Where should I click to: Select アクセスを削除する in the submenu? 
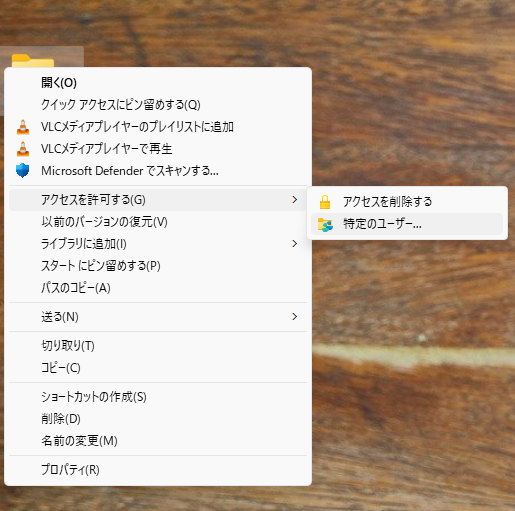pos(407,202)
